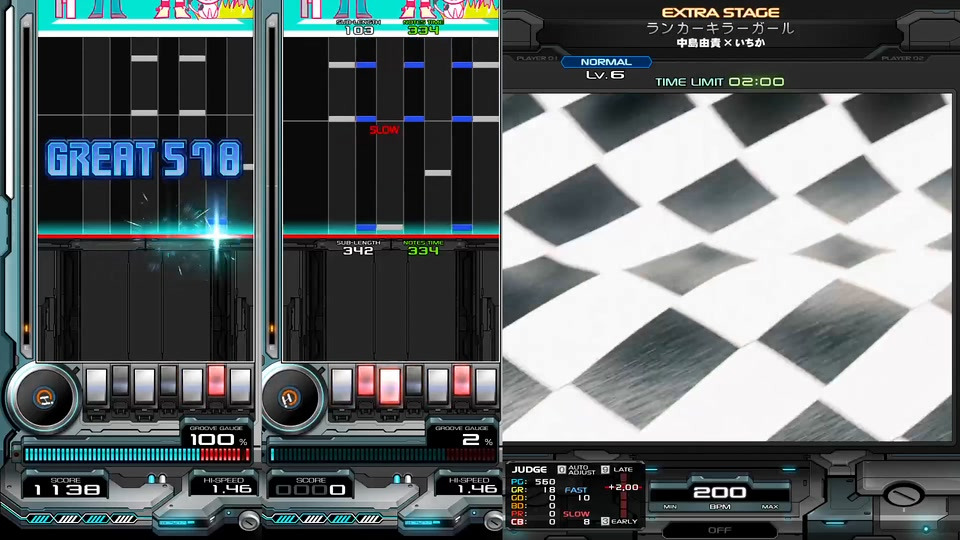Screen dimensions: 960x540
Task: Click Player 2's groove gauge 2% readout
Action: click(477, 440)
